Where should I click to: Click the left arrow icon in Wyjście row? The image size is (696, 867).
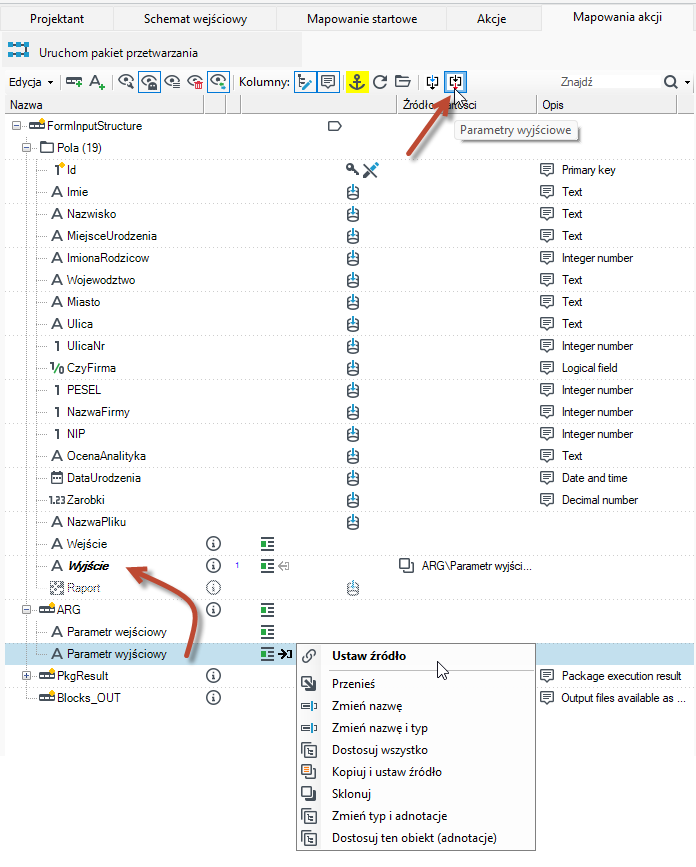point(284,566)
